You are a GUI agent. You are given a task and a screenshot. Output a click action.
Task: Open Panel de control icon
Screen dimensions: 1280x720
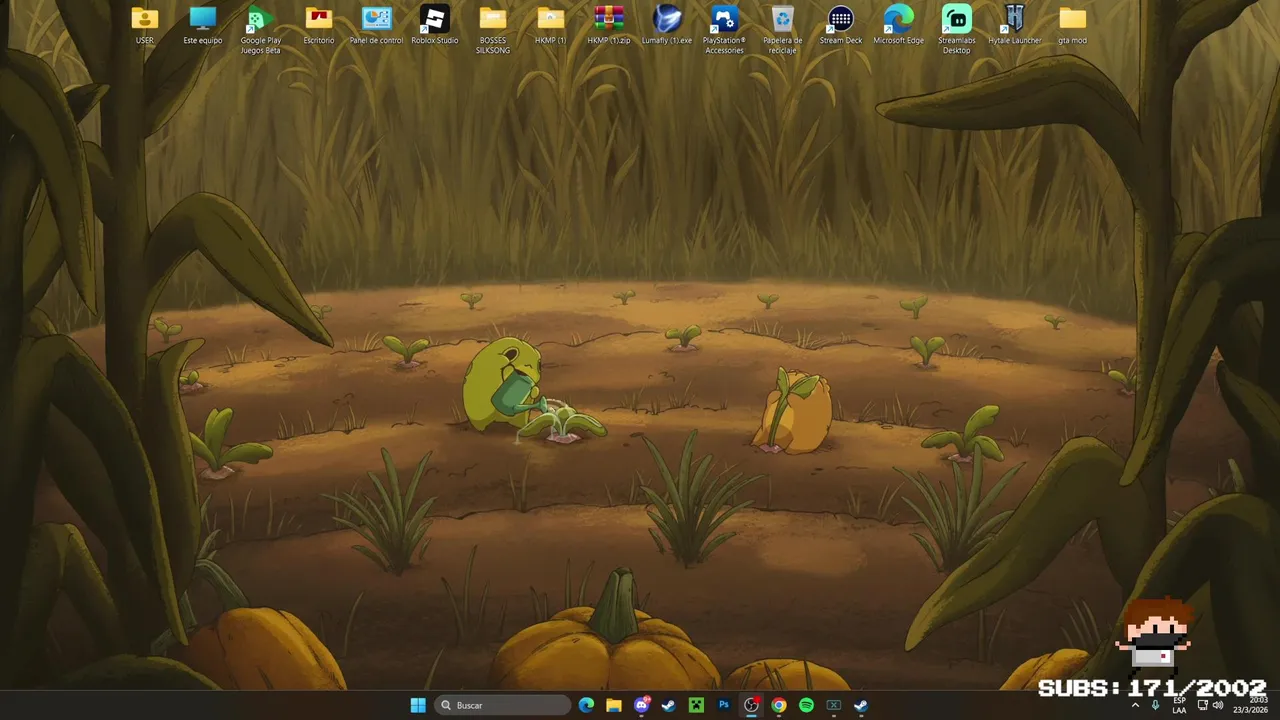coord(376,25)
